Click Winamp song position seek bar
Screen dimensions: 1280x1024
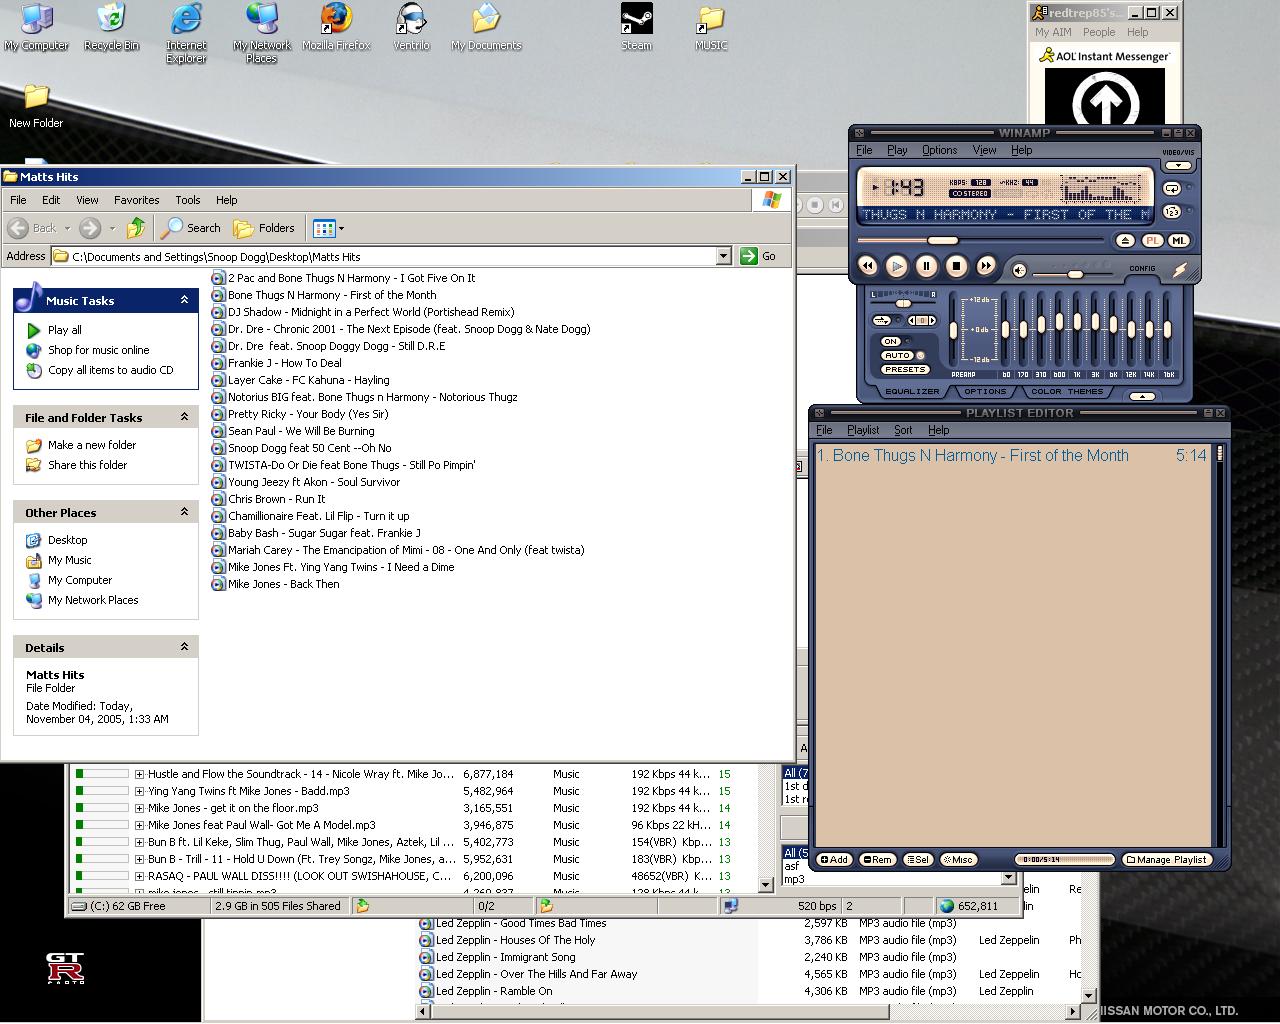[981, 240]
